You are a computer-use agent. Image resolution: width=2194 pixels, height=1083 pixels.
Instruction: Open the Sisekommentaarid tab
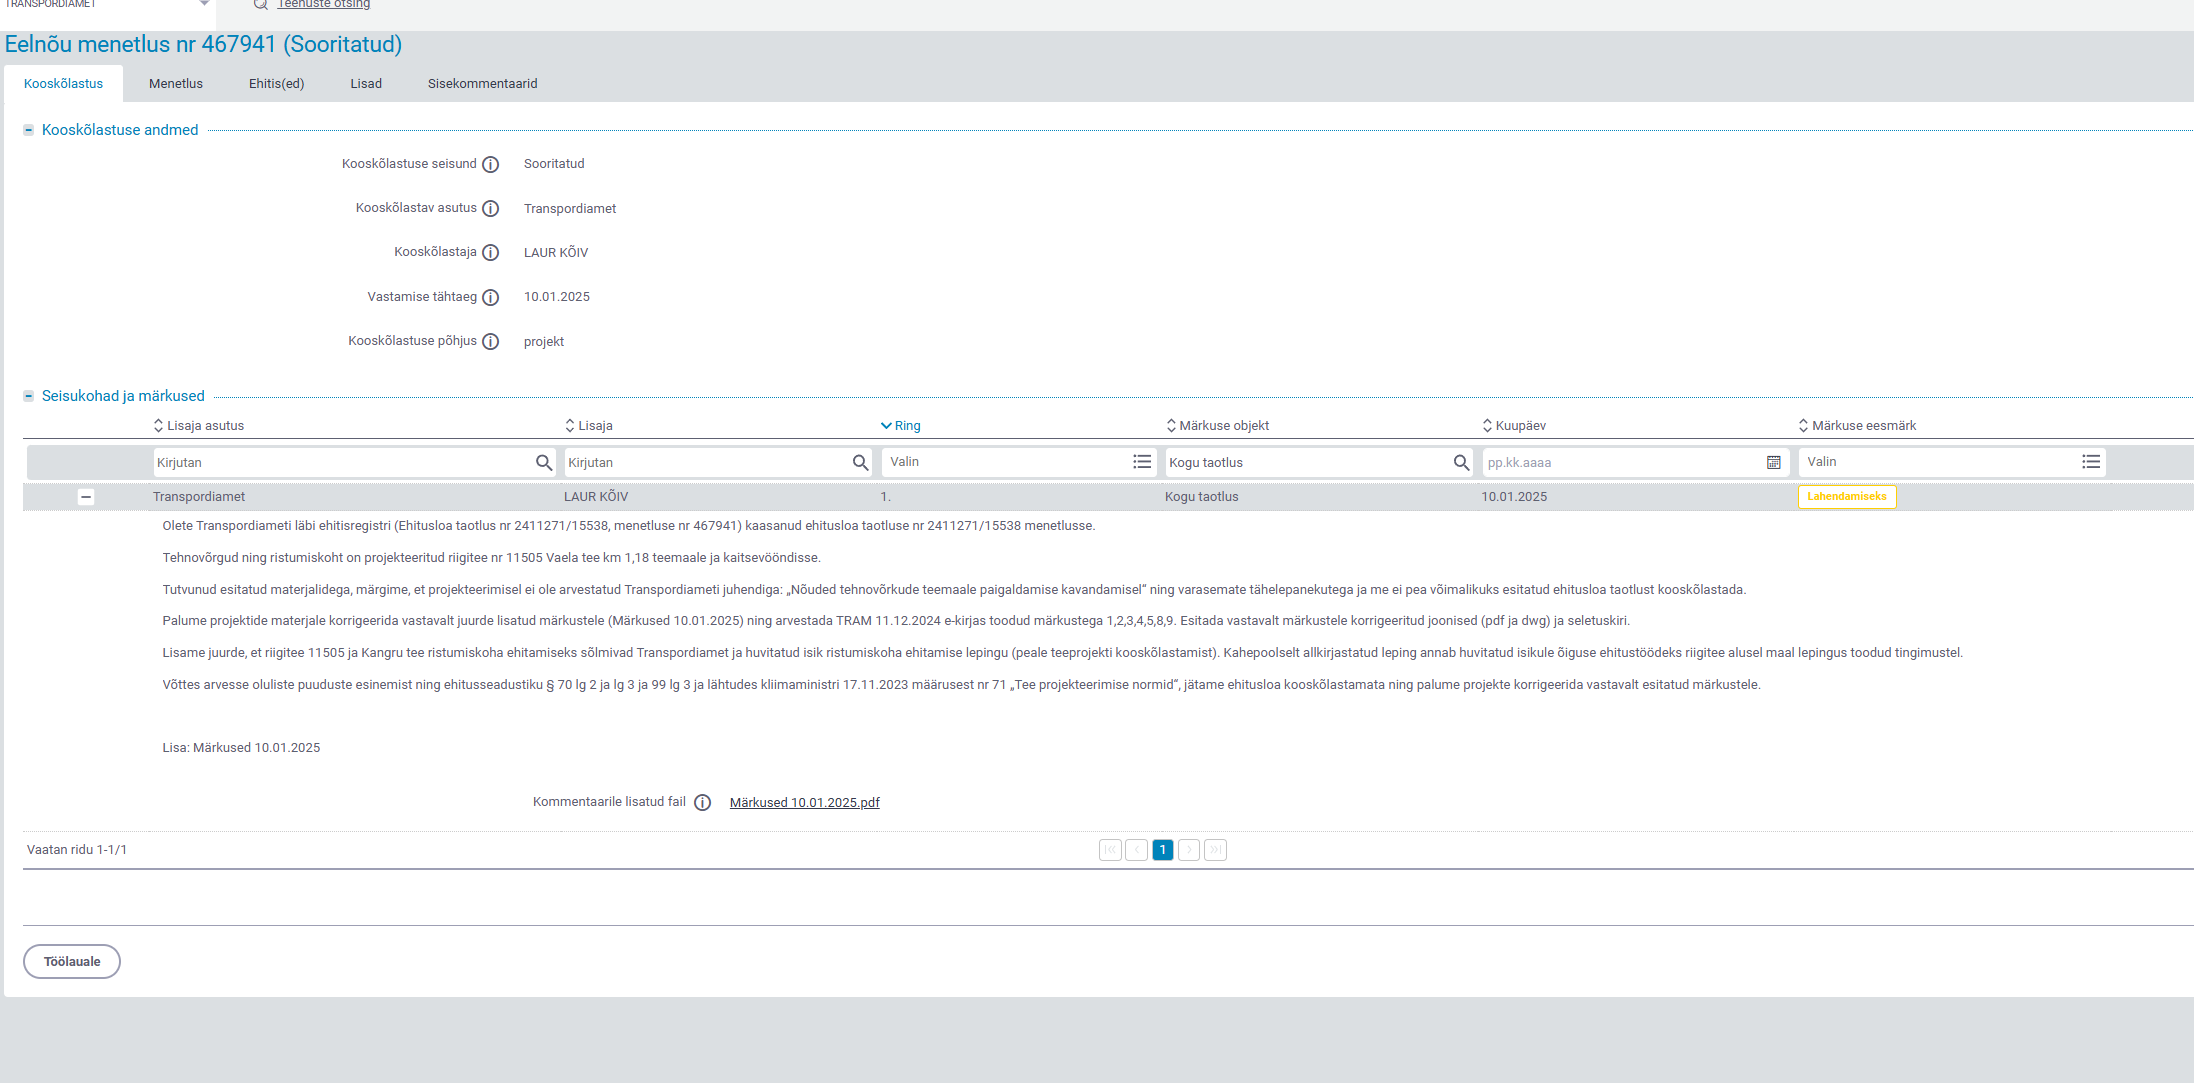click(482, 84)
